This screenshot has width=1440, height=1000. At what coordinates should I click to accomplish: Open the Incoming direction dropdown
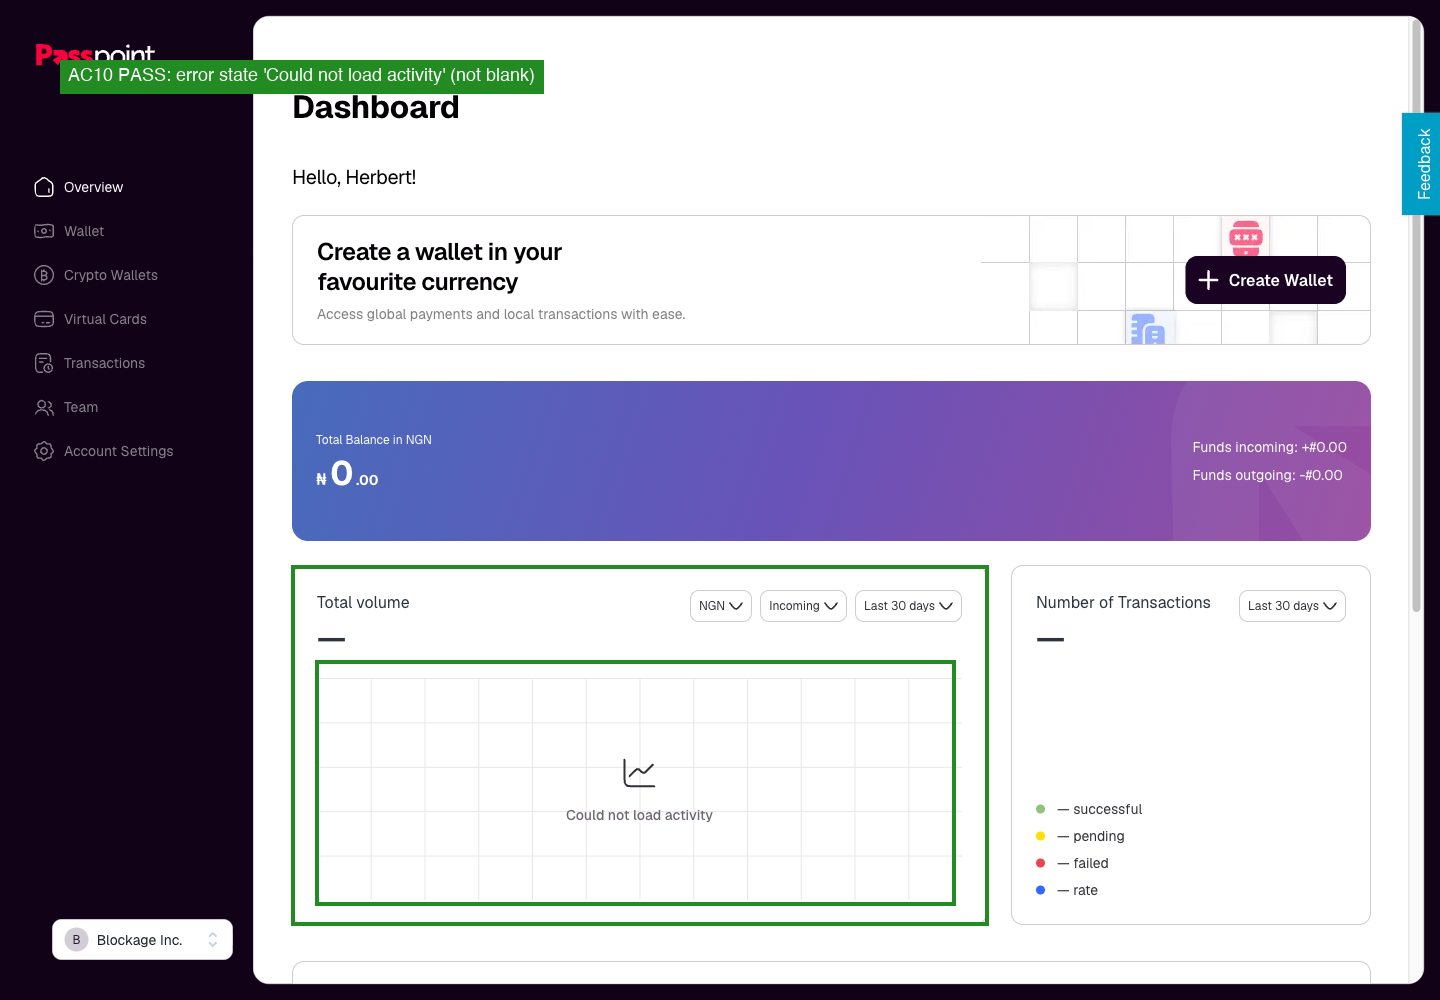pos(803,606)
